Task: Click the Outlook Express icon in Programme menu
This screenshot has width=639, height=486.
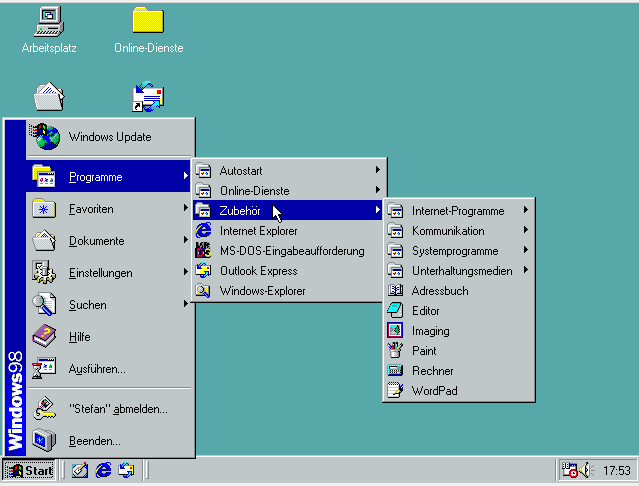Action: (203, 270)
